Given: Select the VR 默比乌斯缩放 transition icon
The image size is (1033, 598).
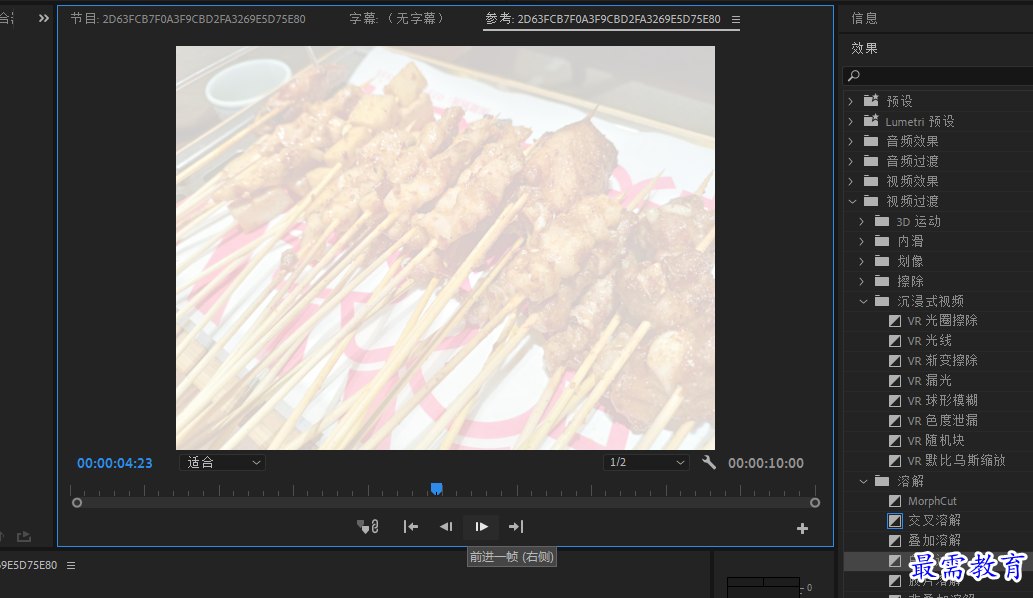Looking at the screenshot, I should [x=895, y=460].
